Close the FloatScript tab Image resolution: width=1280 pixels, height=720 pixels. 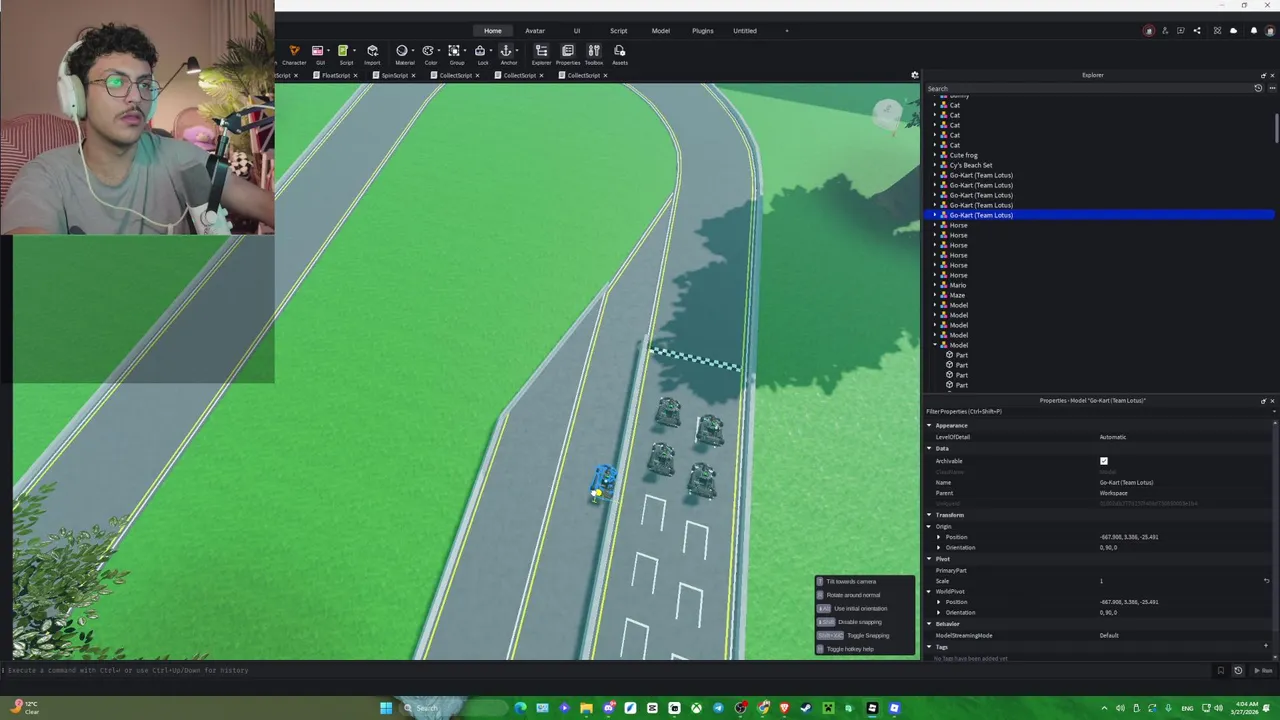click(x=354, y=75)
